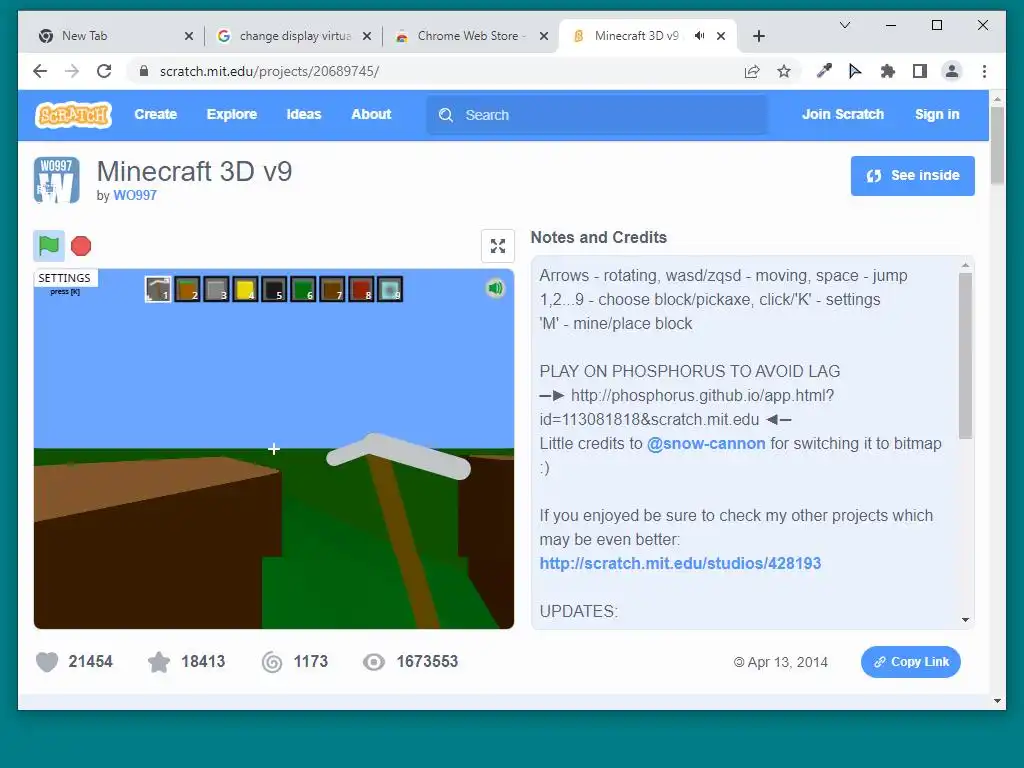View site info via the lock icon
Screen dimensions: 1024x768
click(x=144, y=71)
